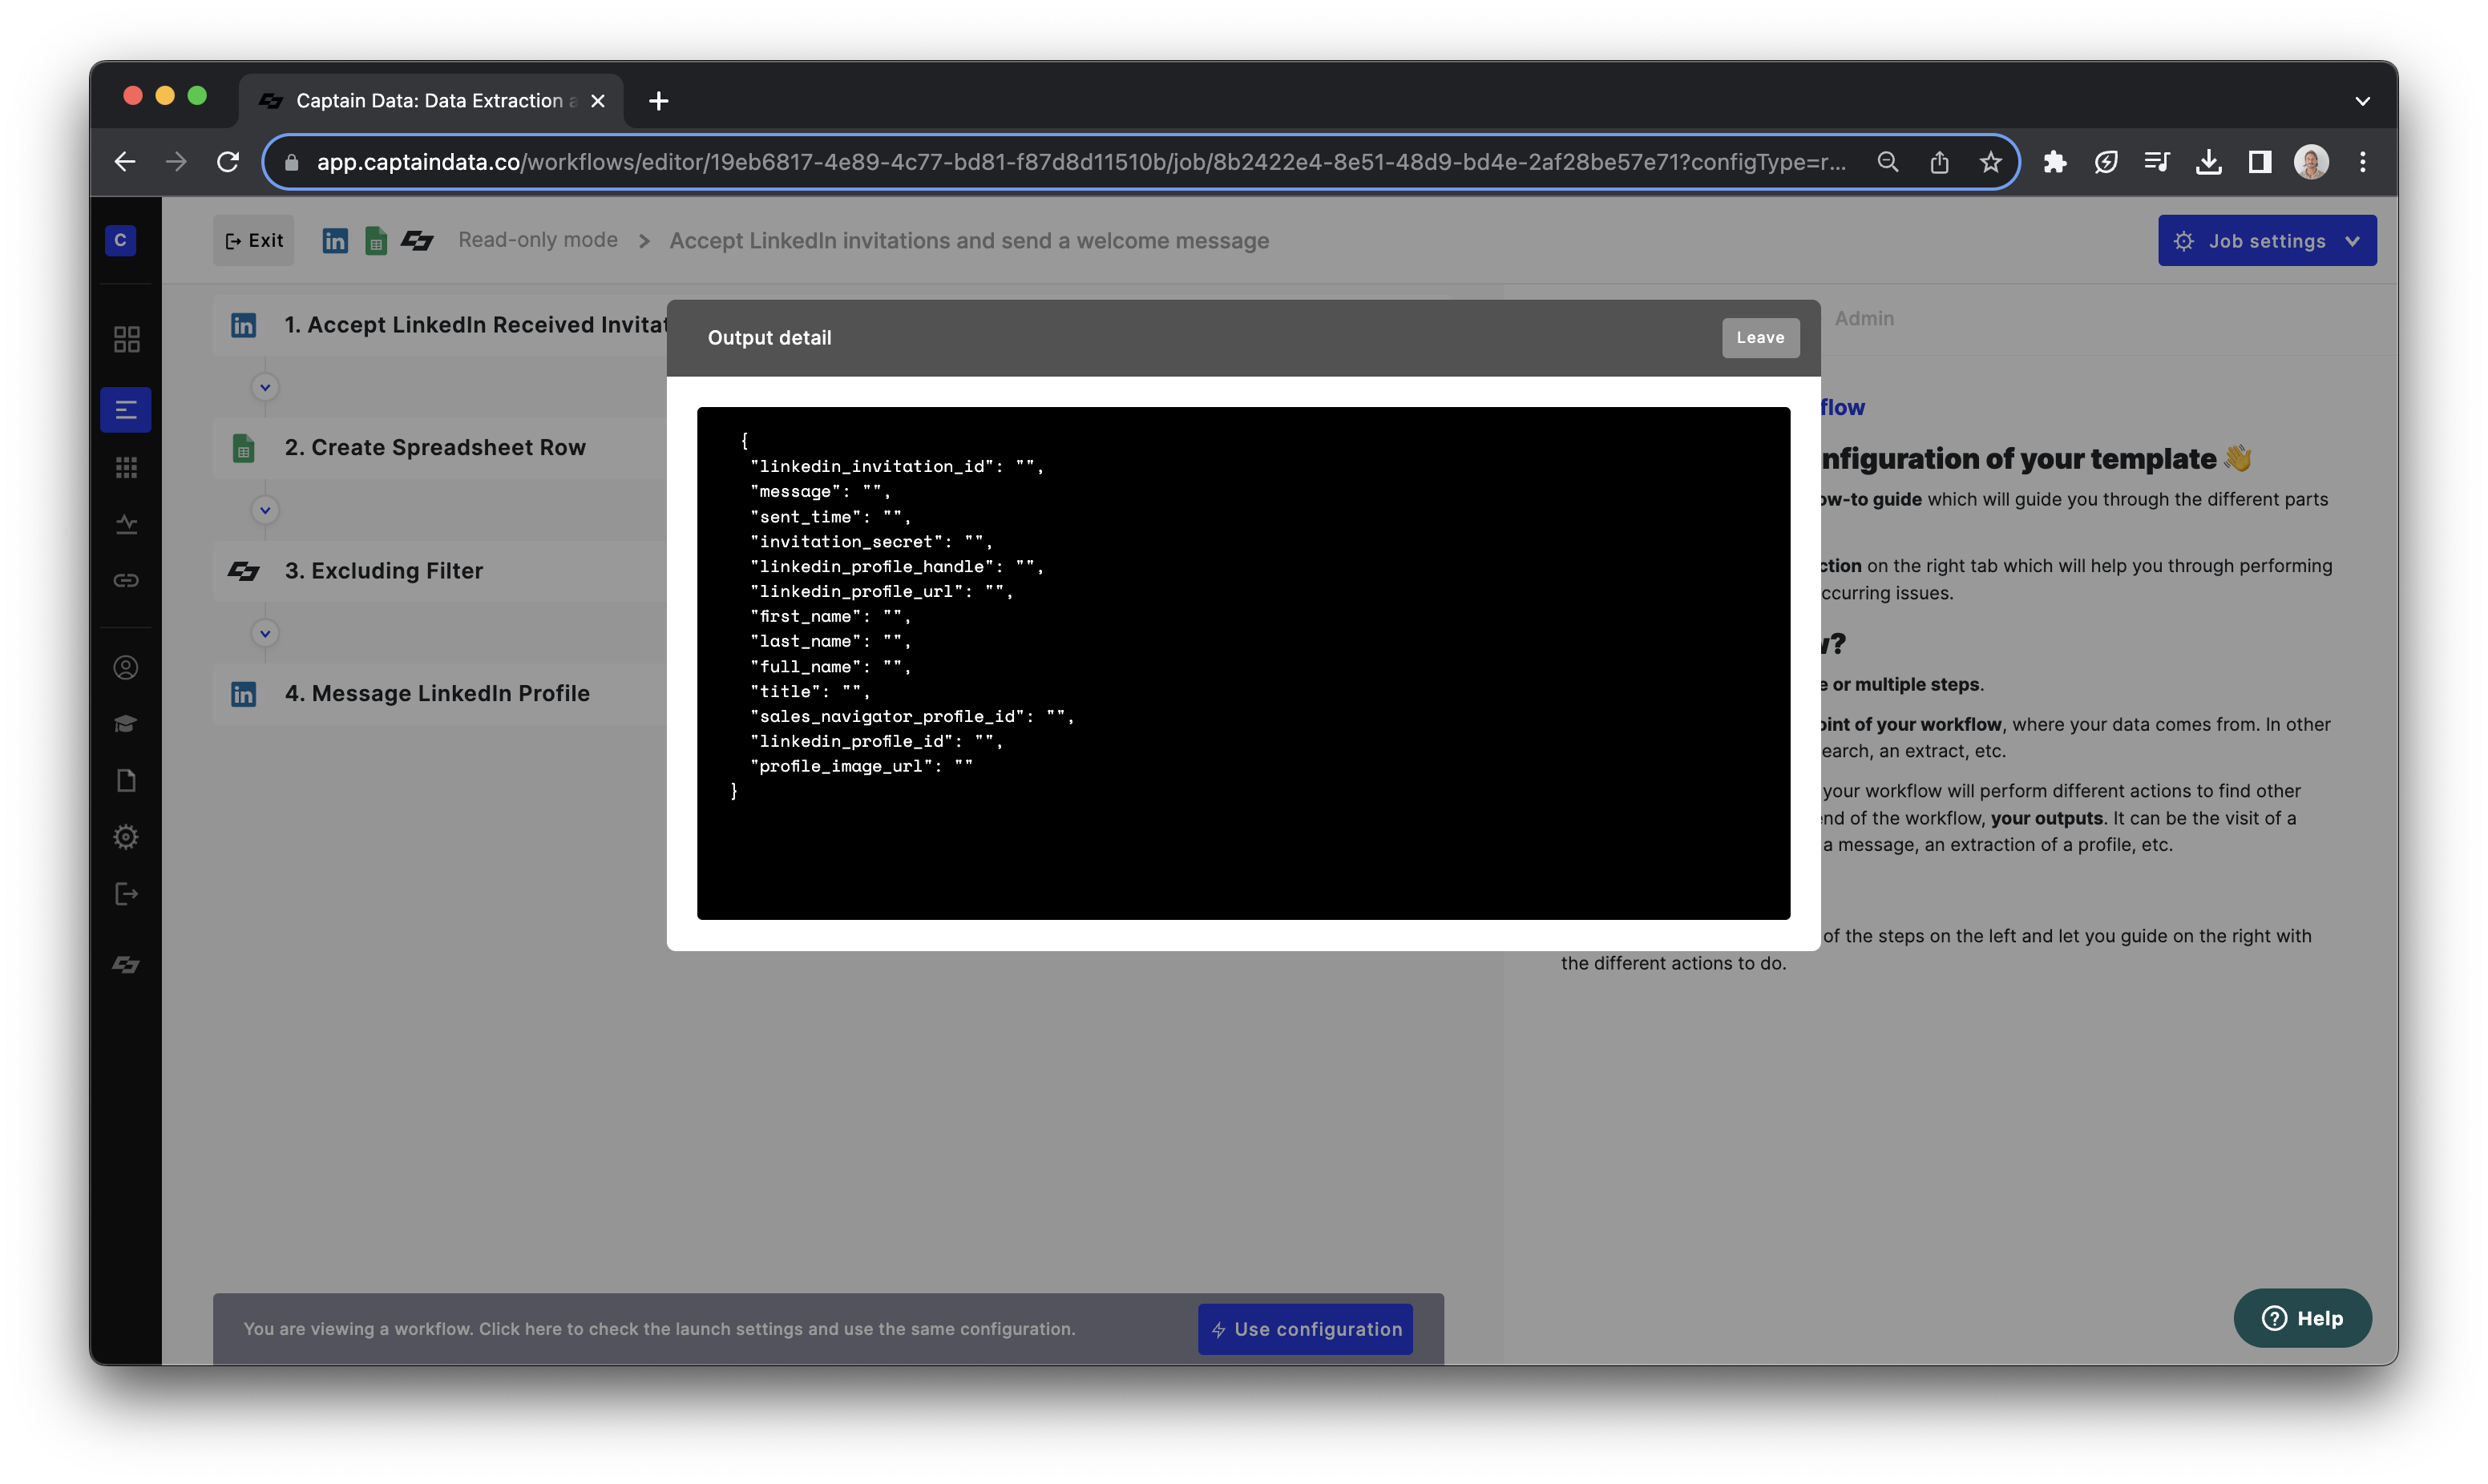Click the Leave button in Output detail
This screenshot has width=2488, height=1484.
click(x=1760, y=338)
